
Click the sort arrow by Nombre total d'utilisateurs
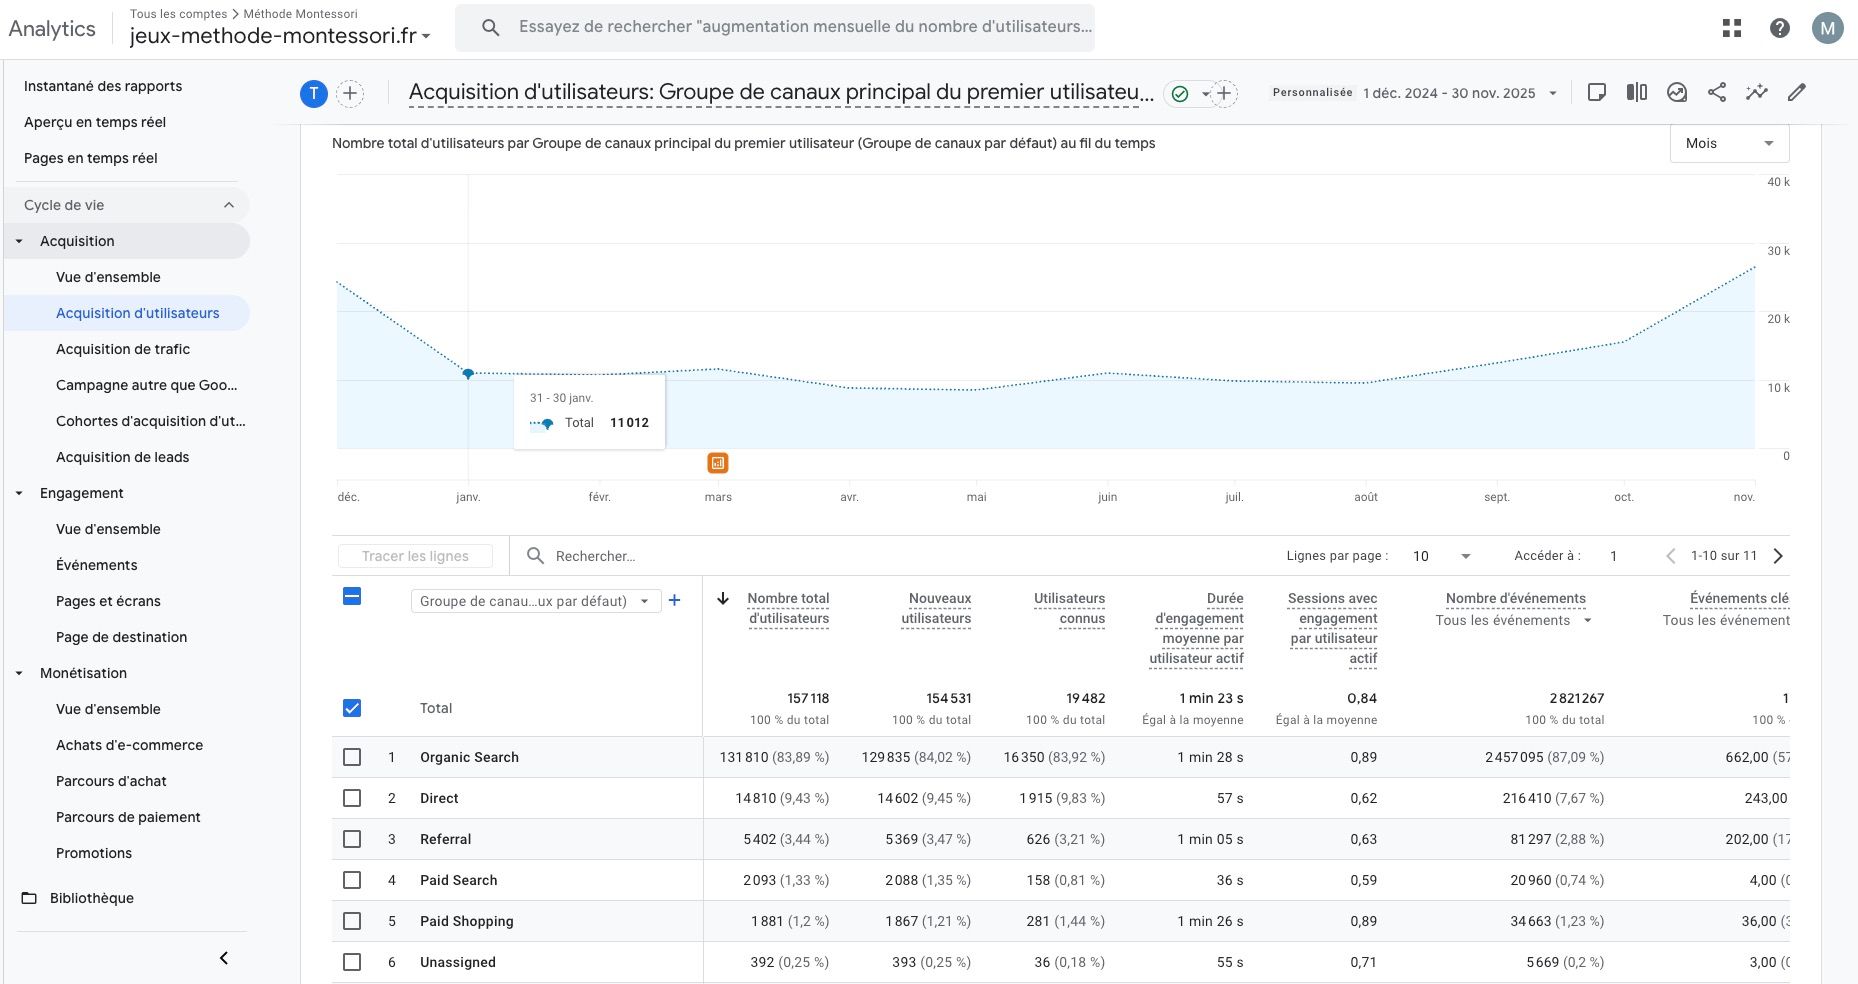(723, 598)
